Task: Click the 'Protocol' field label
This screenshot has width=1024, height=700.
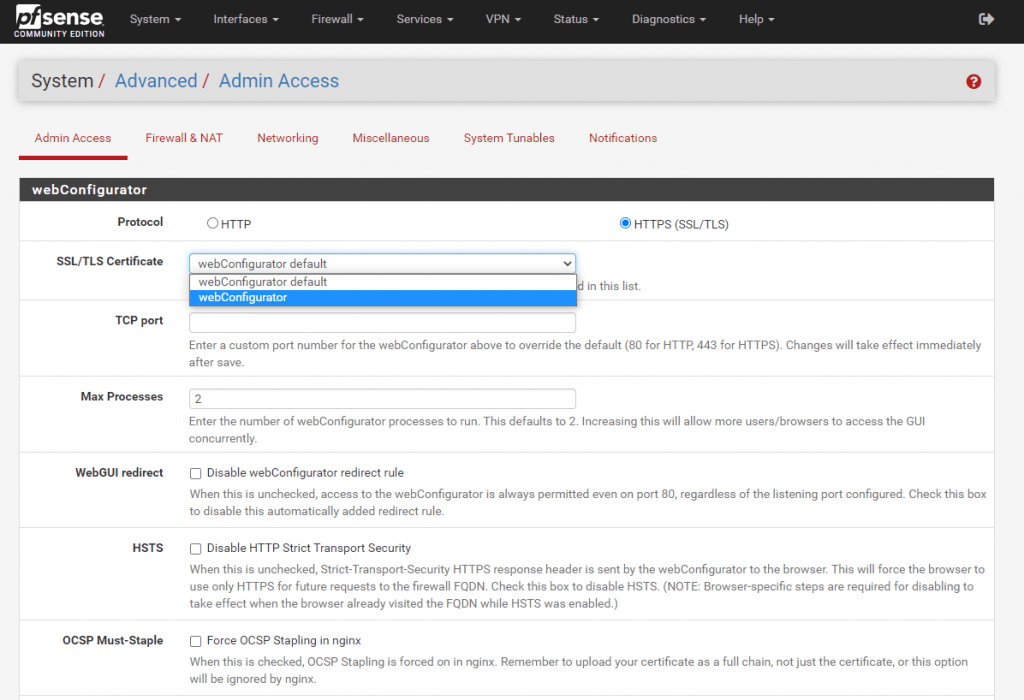Action: coord(140,222)
